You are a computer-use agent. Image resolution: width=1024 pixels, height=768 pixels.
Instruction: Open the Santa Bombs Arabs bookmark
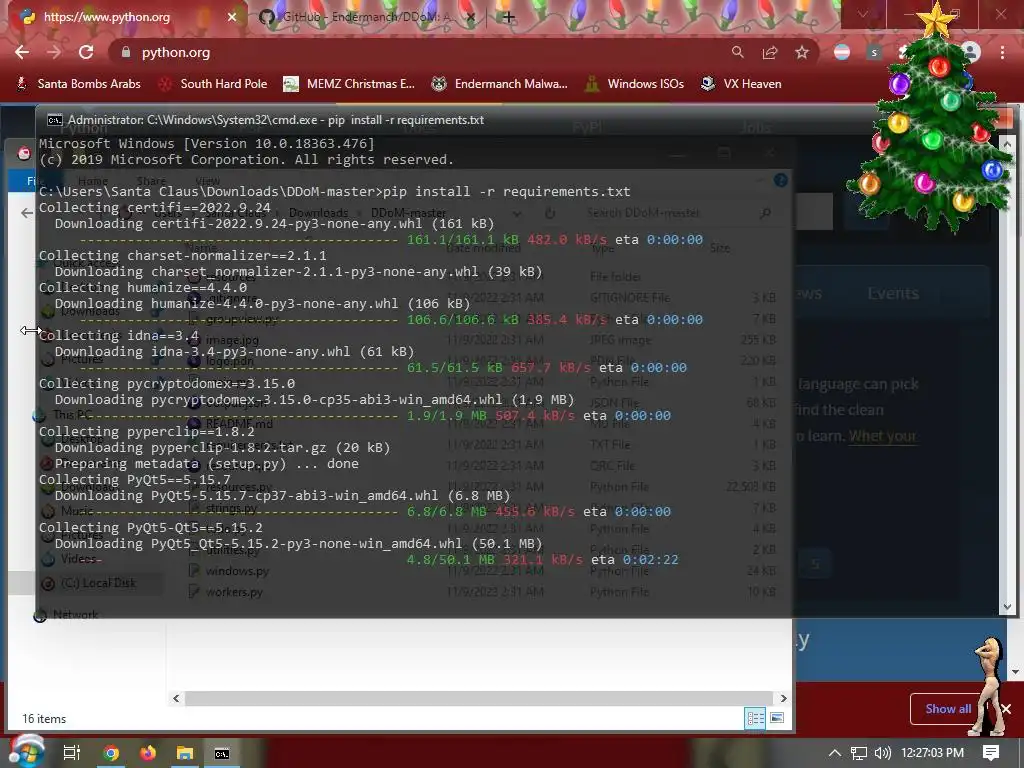78,84
